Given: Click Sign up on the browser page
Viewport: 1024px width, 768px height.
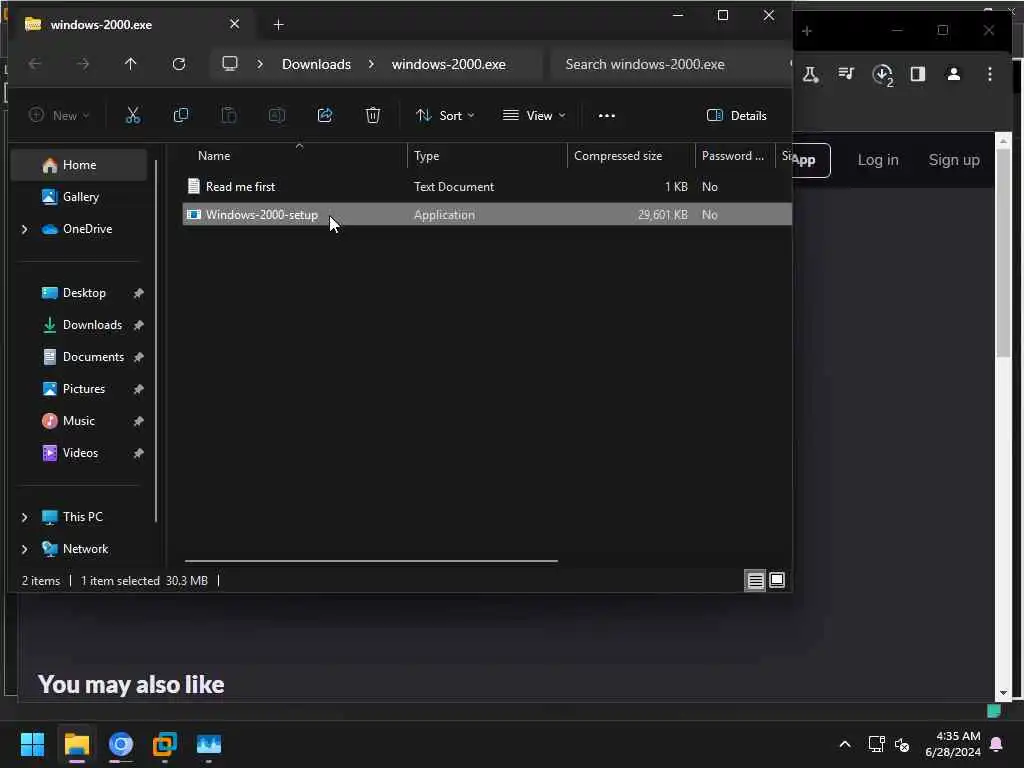Looking at the screenshot, I should pyautogui.click(x=953, y=160).
